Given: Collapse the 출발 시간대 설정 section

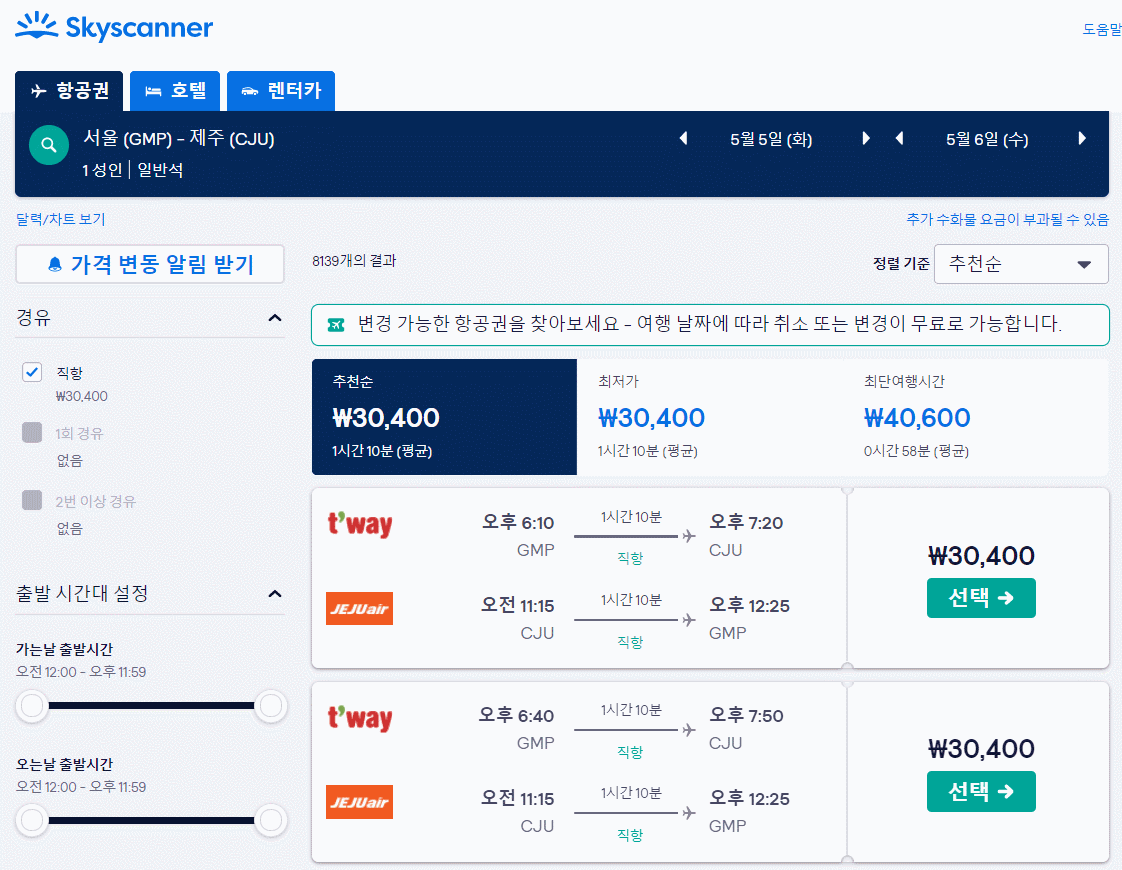Looking at the screenshot, I should click(x=275, y=594).
